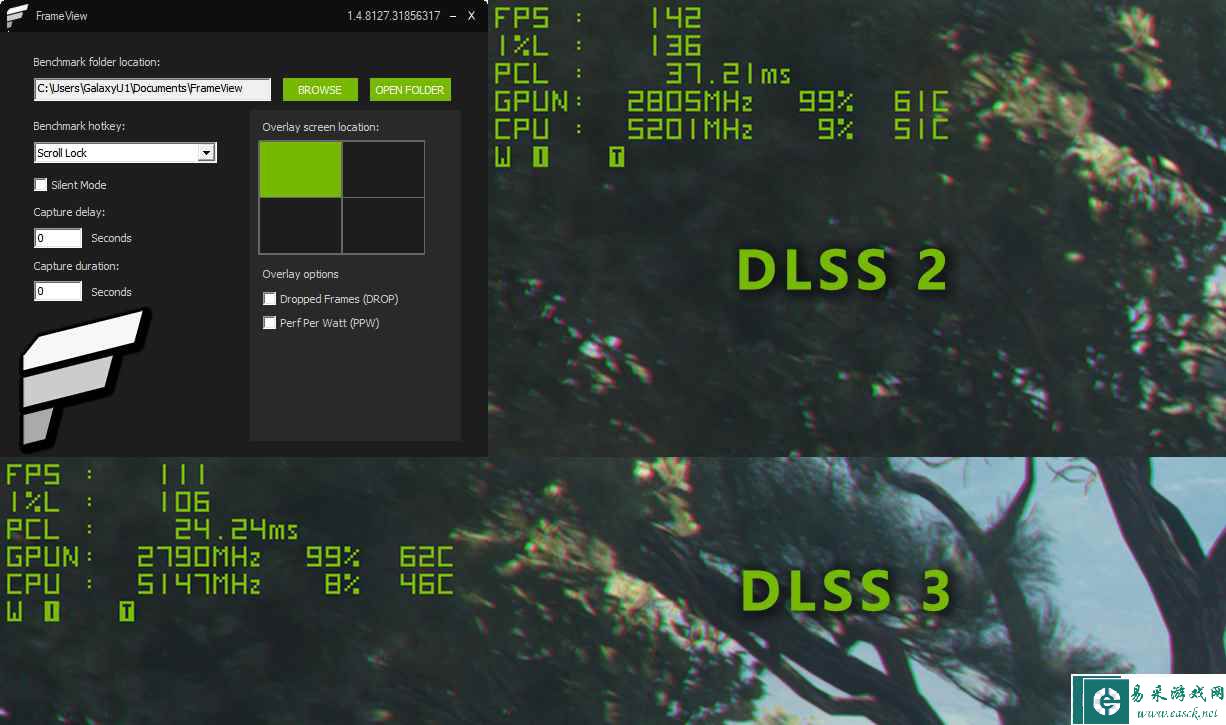Select bottom-right overlay screen location

click(383, 226)
